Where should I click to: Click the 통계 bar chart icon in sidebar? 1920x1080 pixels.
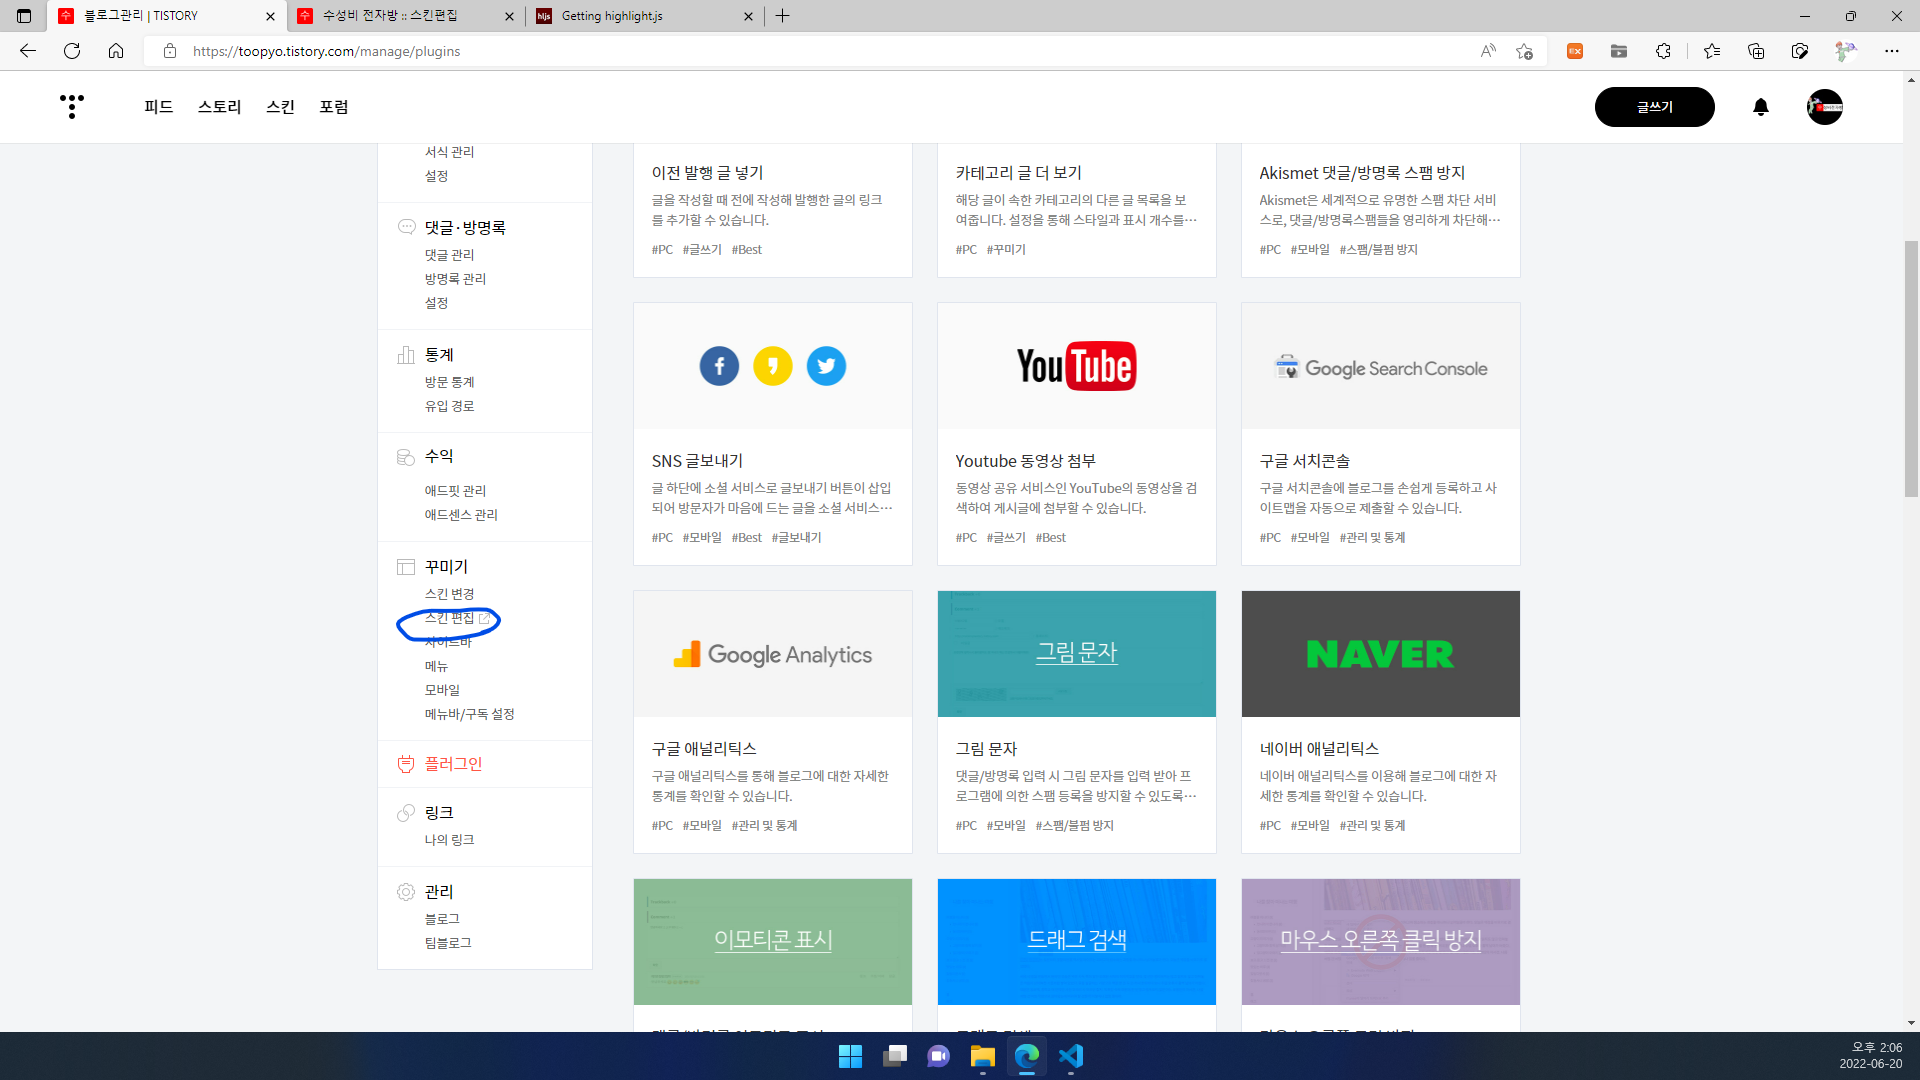click(x=406, y=355)
